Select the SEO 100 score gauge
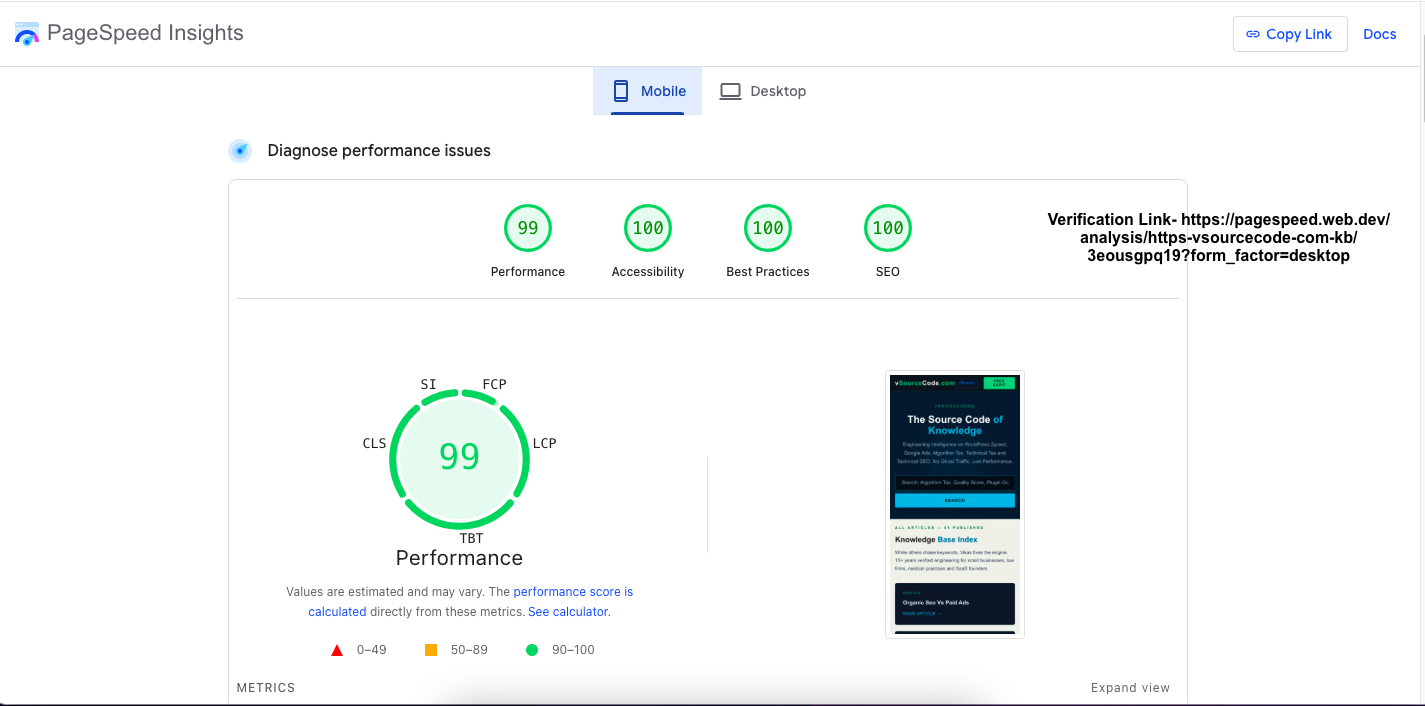This screenshot has width=1425, height=706. click(888, 228)
